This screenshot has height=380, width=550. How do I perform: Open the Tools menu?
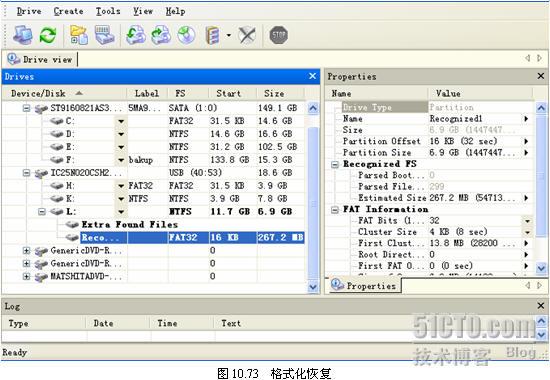click(x=108, y=11)
